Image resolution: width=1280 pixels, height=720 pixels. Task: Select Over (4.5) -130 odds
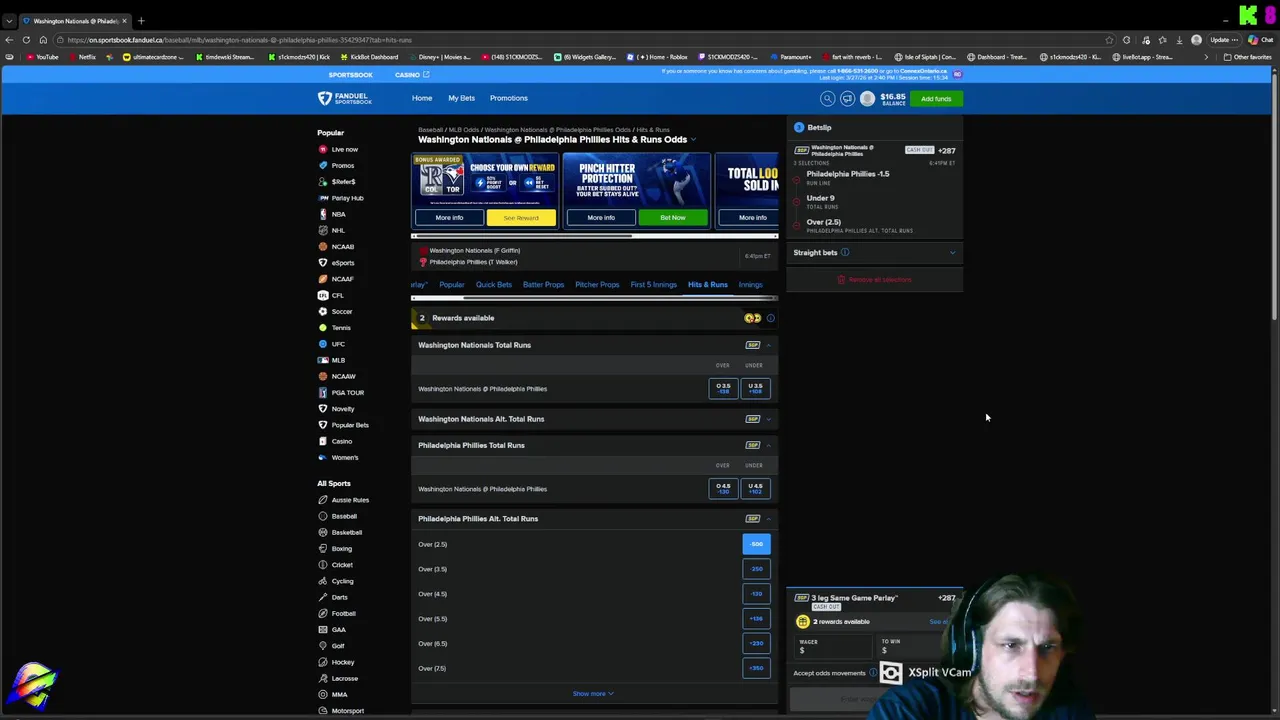pos(757,594)
